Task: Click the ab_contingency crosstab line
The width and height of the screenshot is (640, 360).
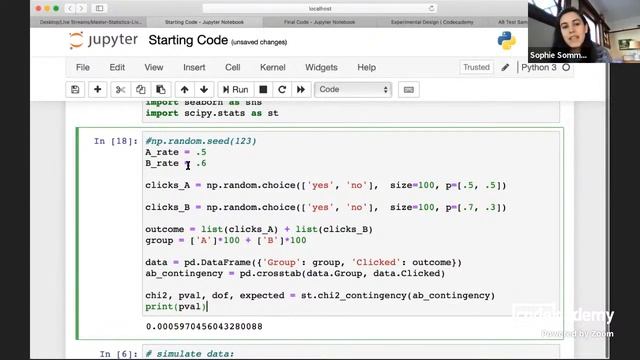Action: 295,273
